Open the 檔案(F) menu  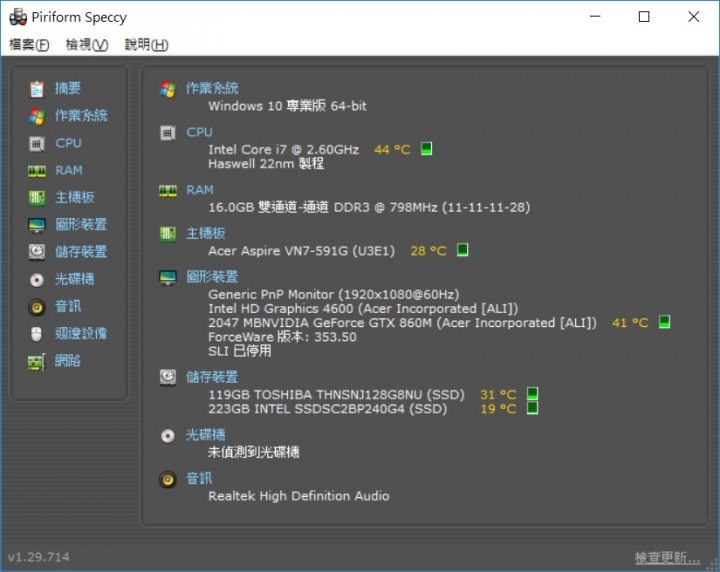pos(29,45)
